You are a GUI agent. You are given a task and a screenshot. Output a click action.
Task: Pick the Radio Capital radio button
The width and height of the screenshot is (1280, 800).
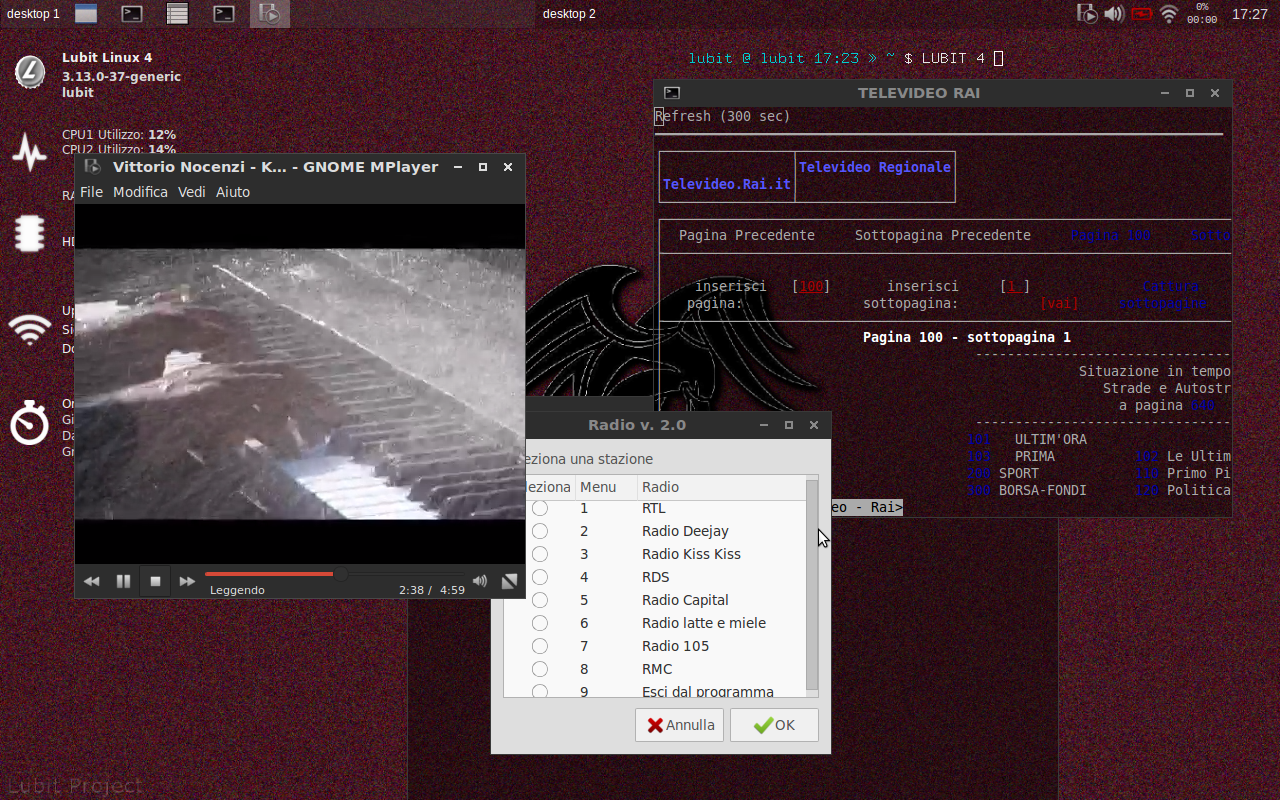(x=540, y=600)
